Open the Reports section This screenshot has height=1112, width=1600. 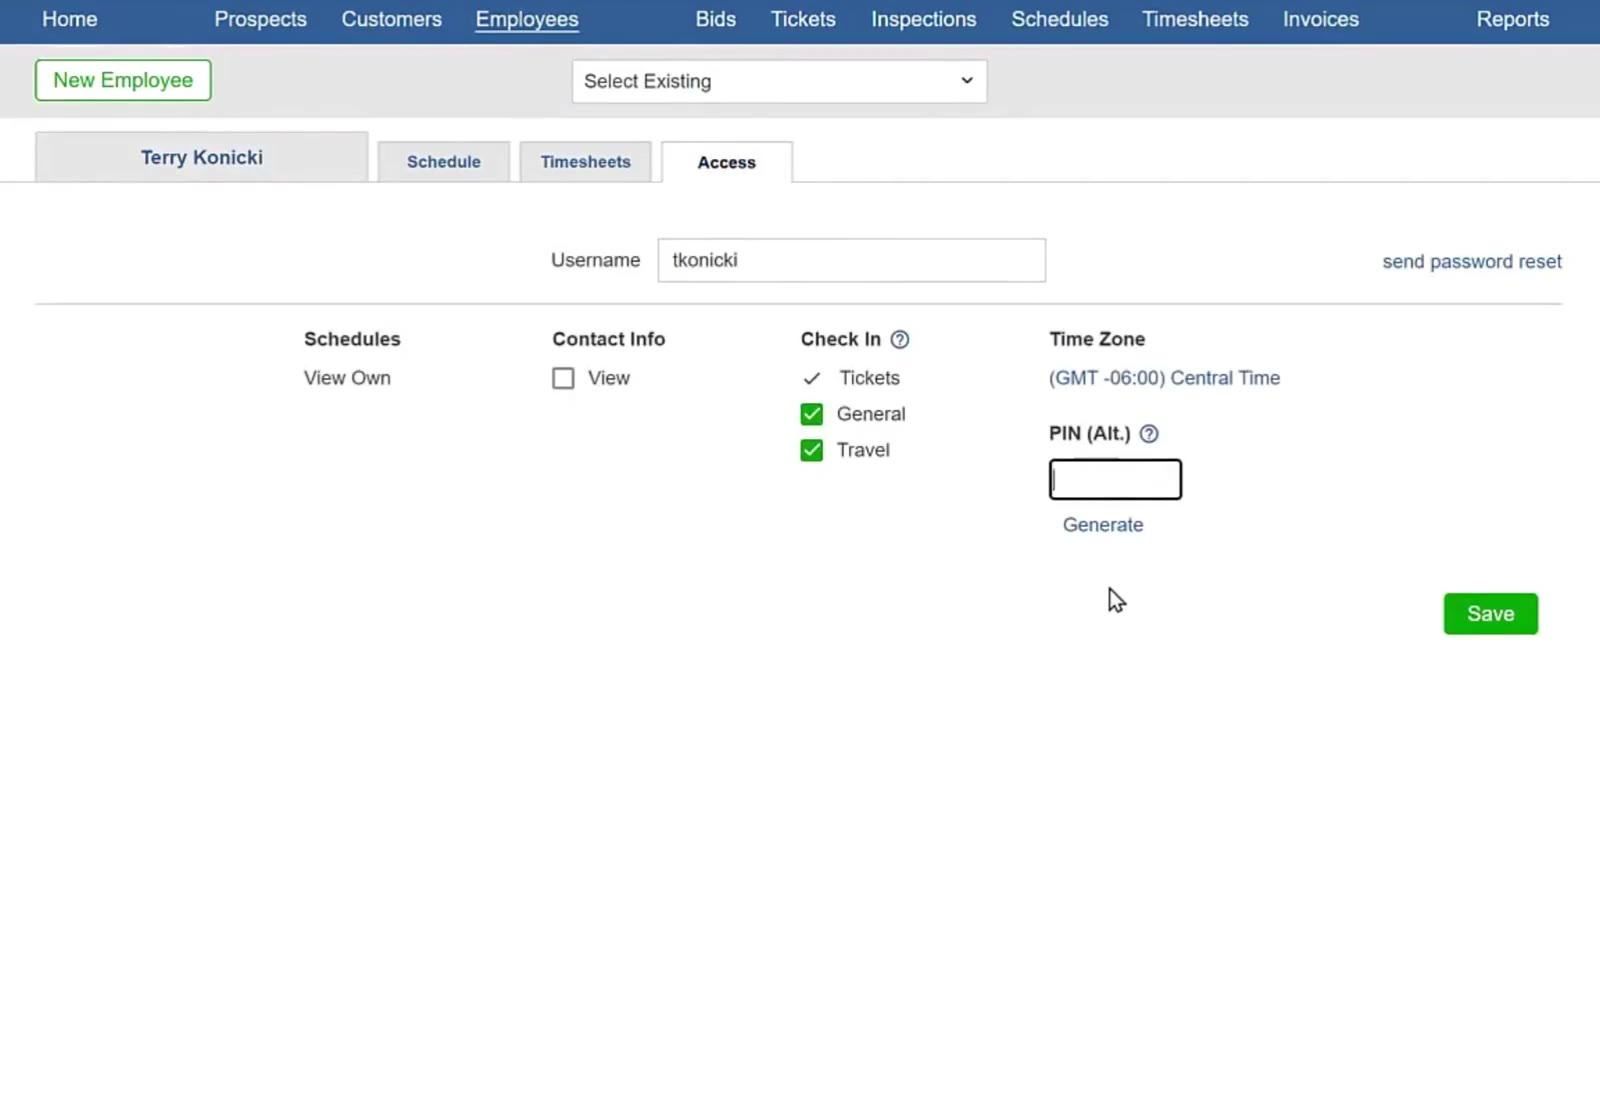1513,19
